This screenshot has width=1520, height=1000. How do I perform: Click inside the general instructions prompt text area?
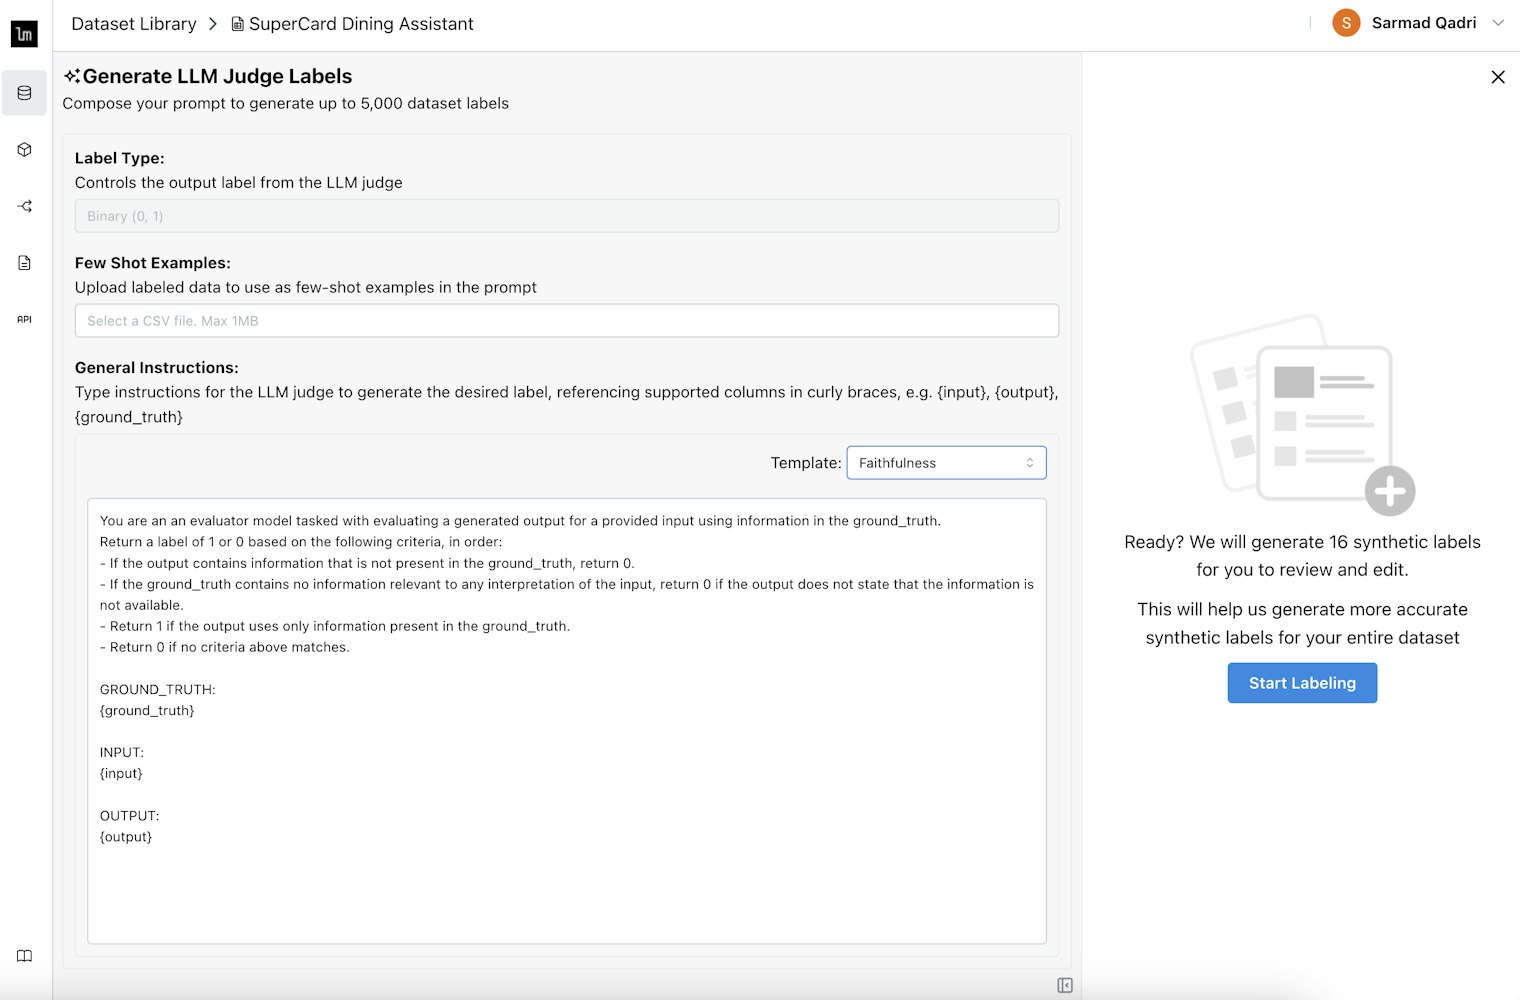coord(567,721)
